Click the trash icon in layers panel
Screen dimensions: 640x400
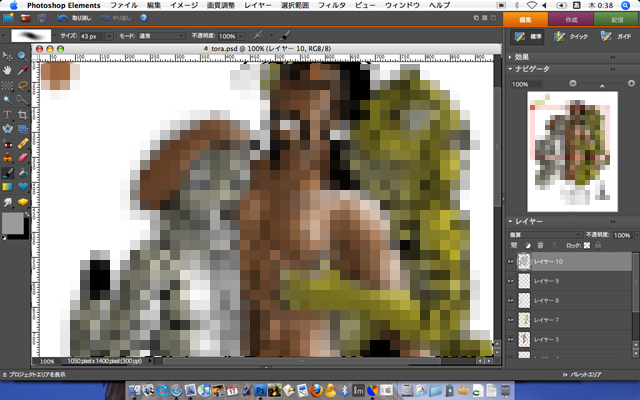pos(540,246)
